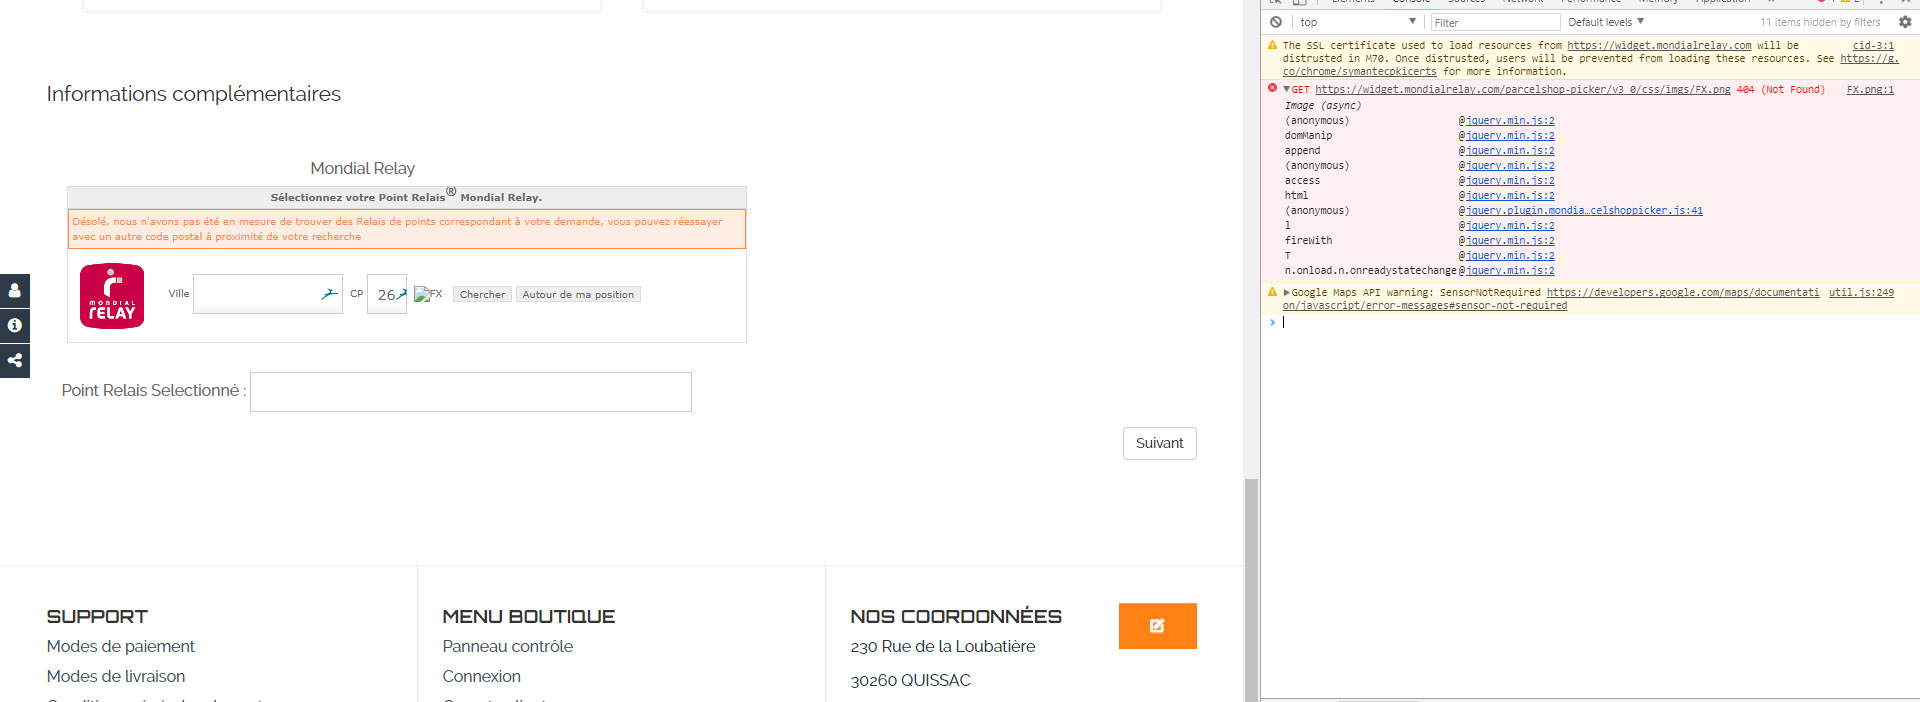Open the user account side icon

click(15, 291)
